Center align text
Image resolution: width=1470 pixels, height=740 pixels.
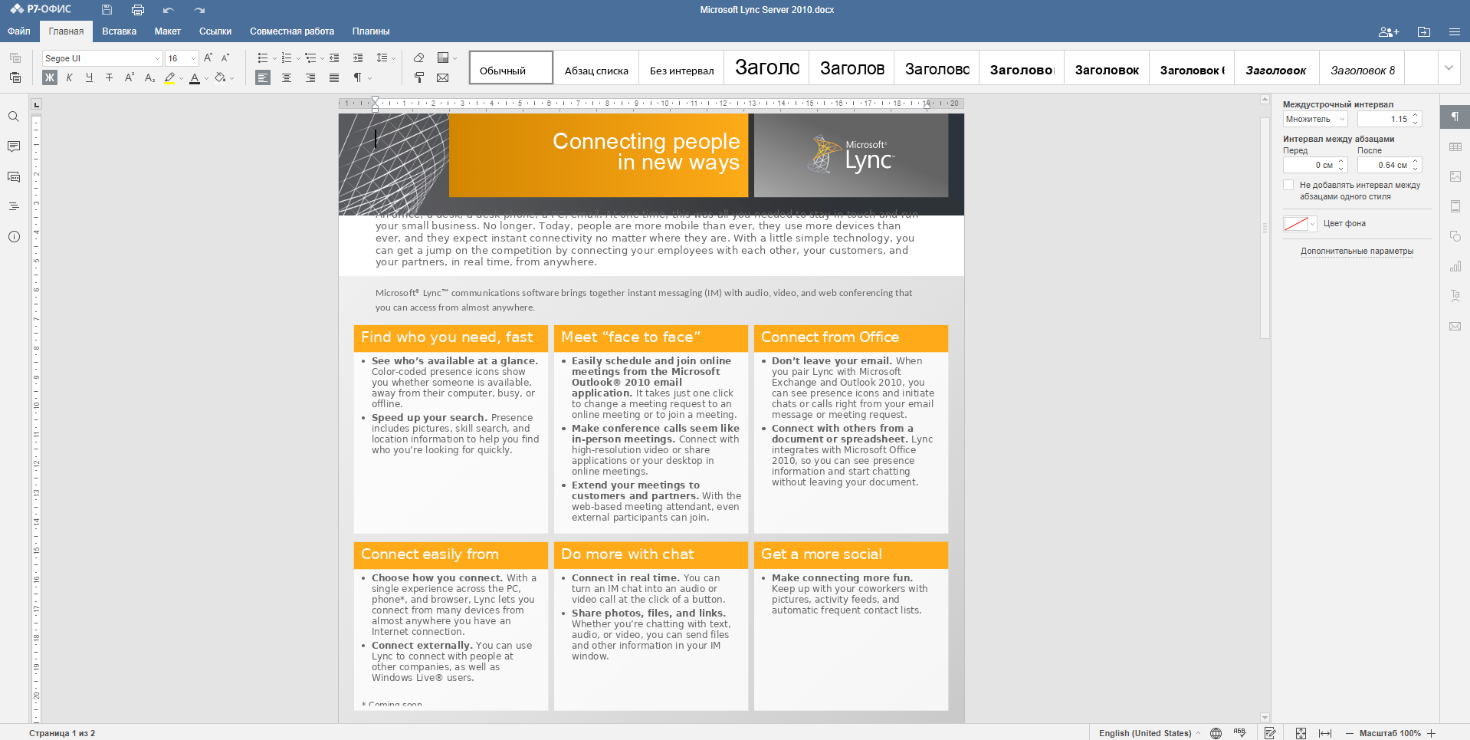pos(286,77)
